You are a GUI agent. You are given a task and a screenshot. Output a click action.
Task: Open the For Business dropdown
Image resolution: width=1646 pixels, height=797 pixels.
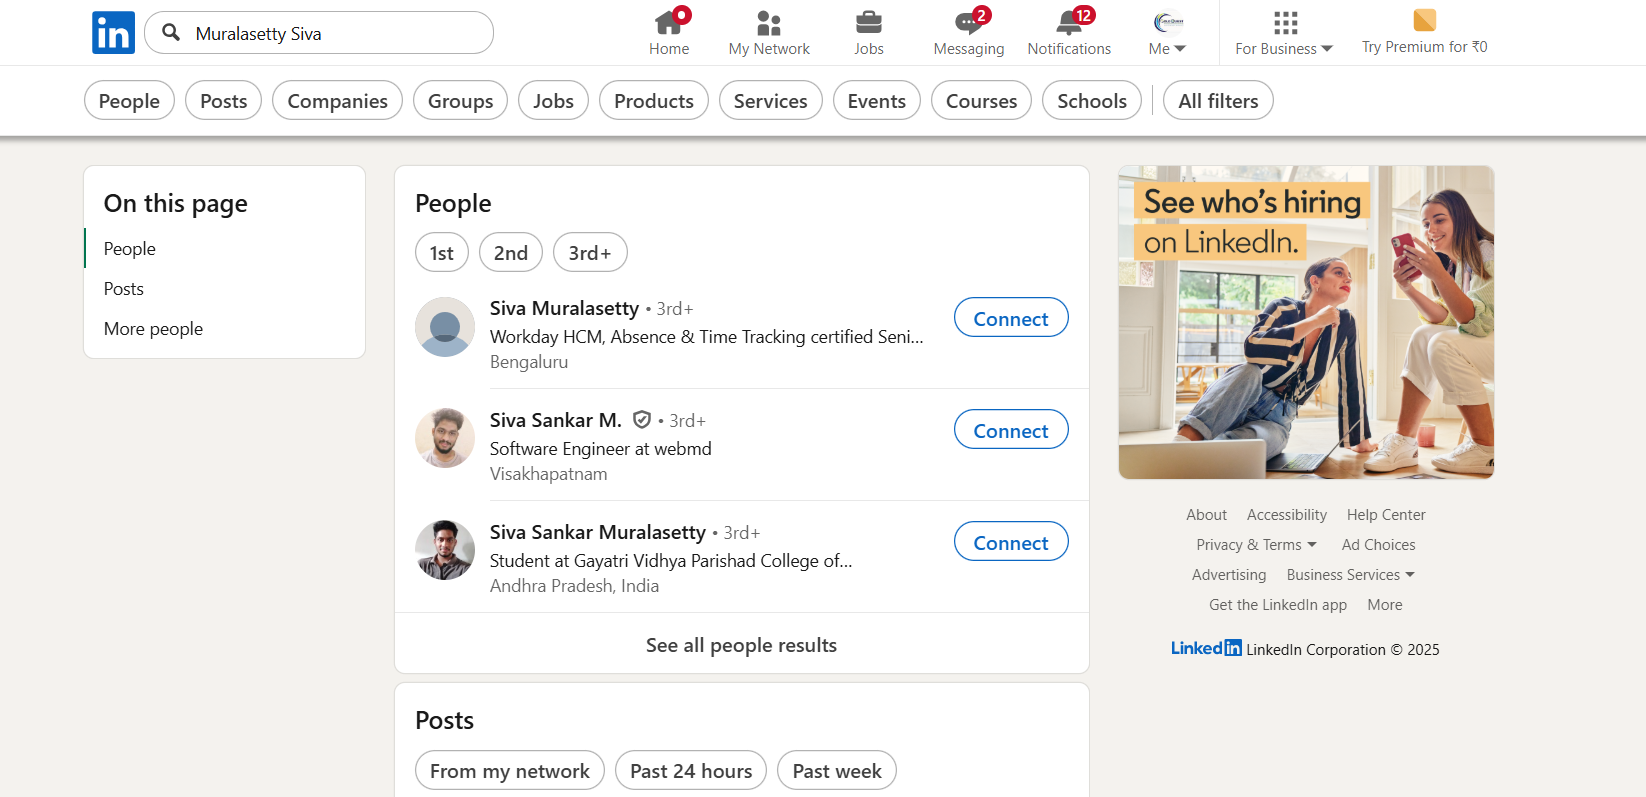coord(1284,33)
